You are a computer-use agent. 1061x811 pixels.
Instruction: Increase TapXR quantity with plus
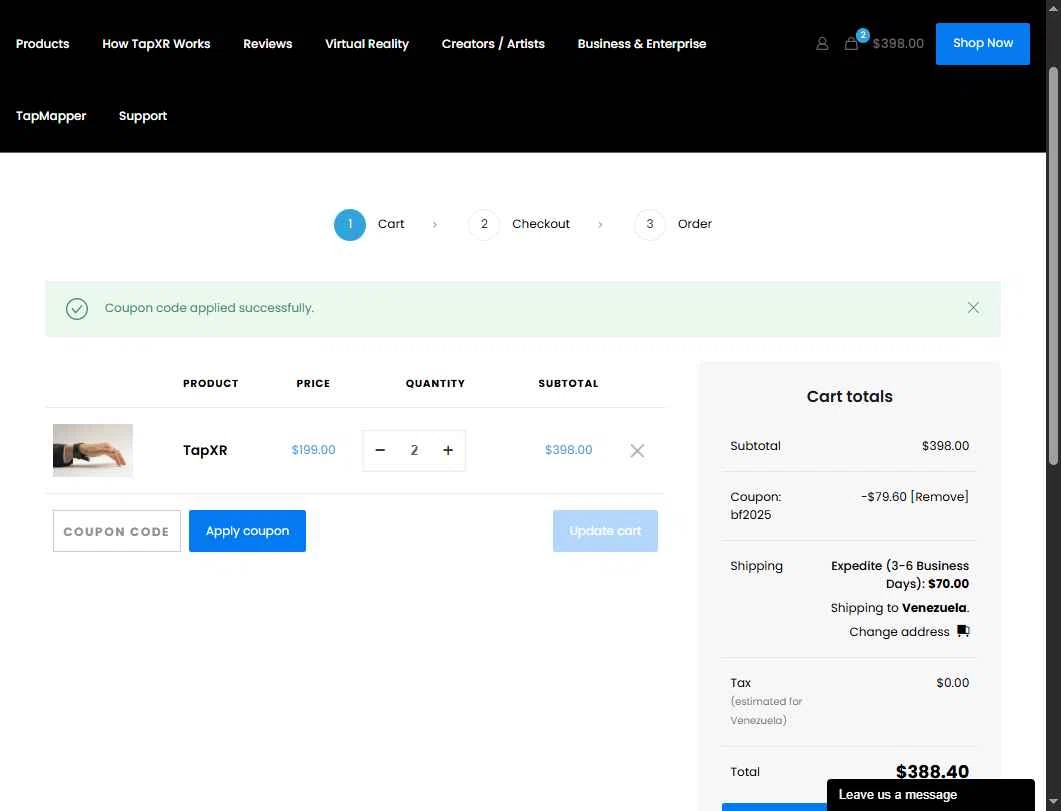(448, 450)
